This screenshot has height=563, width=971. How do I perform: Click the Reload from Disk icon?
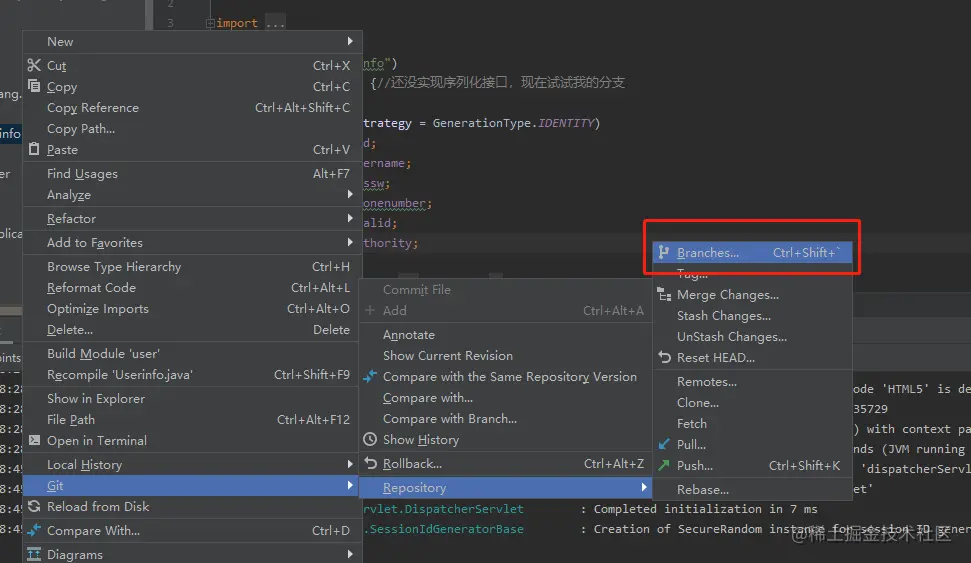click(x=34, y=506)
